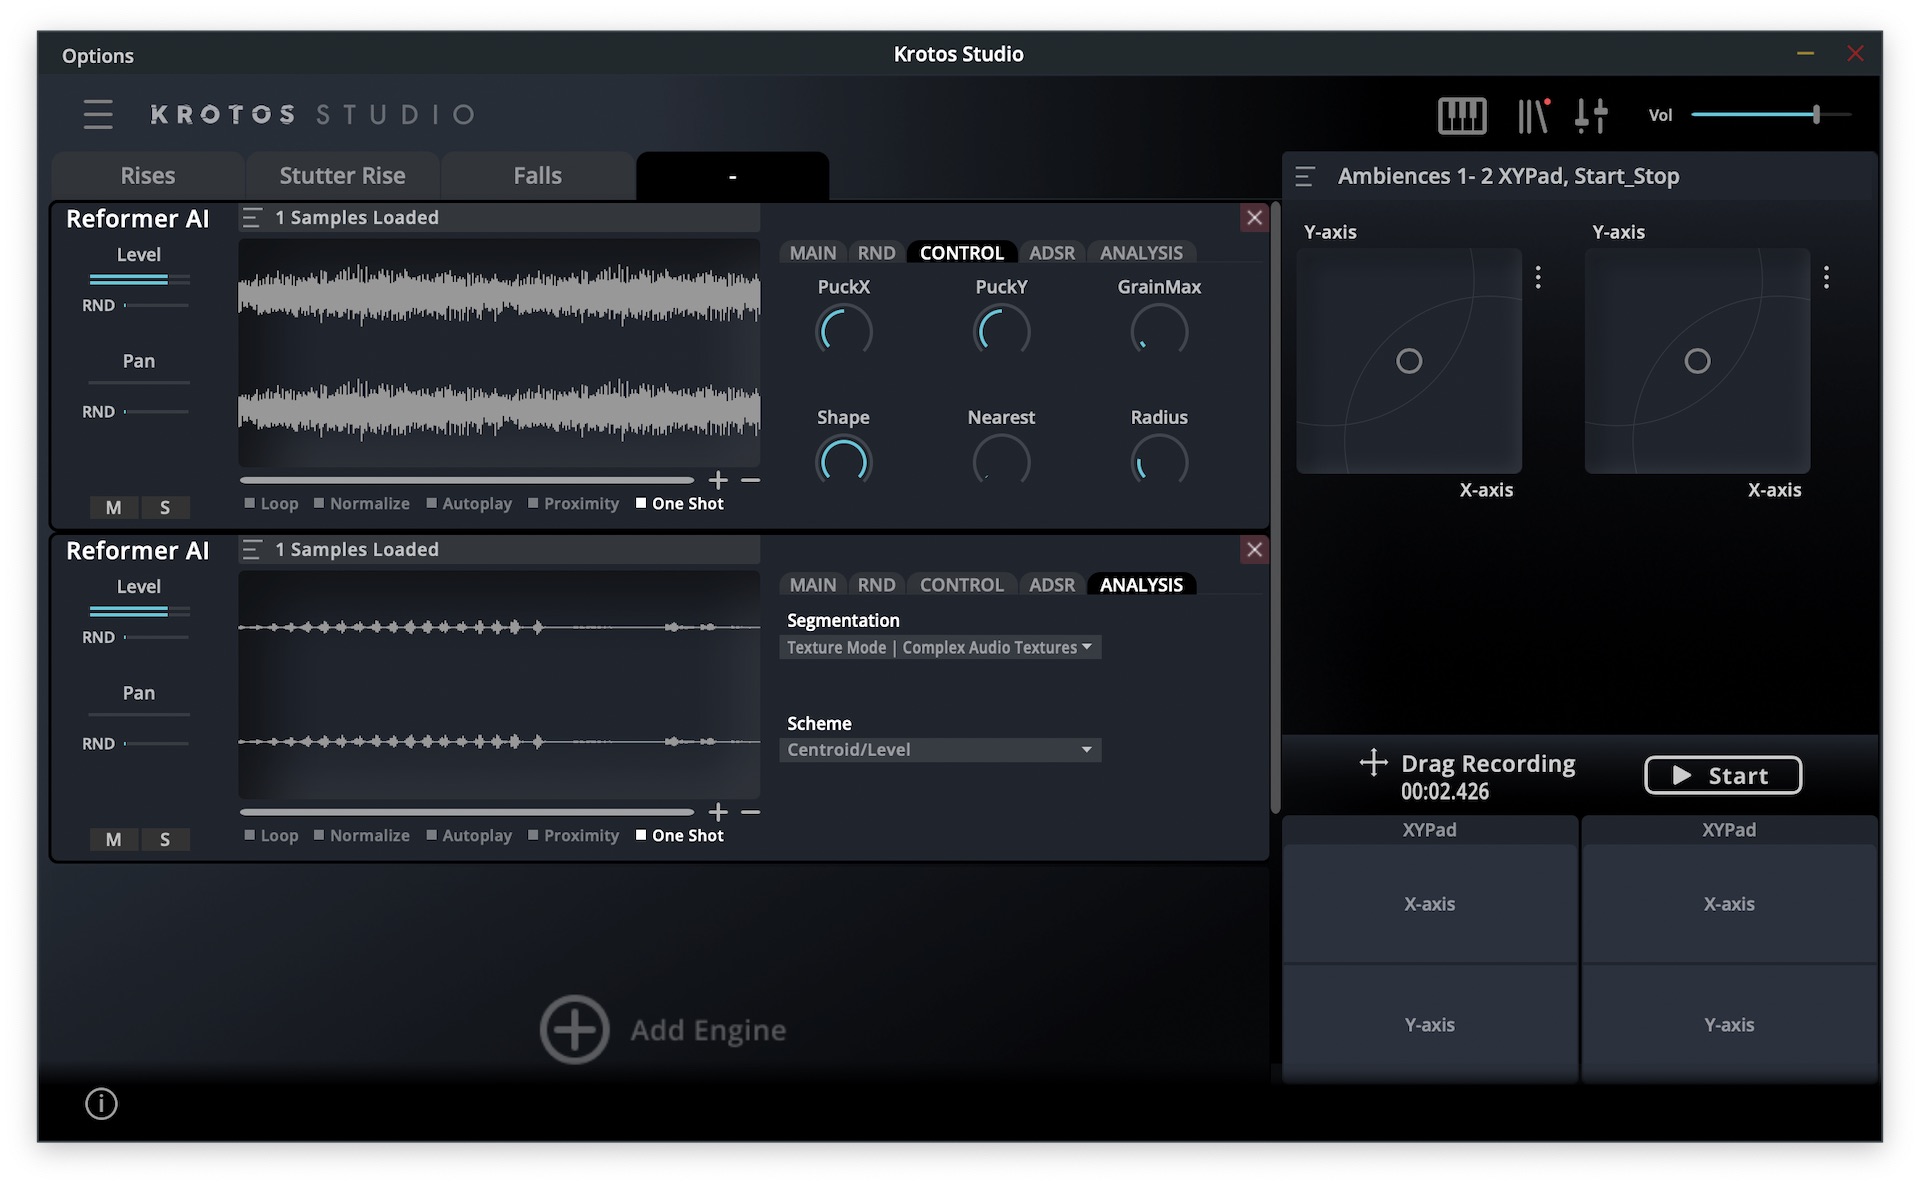
Task: Adjust the master Vol slider
Action: point(1815,115)
